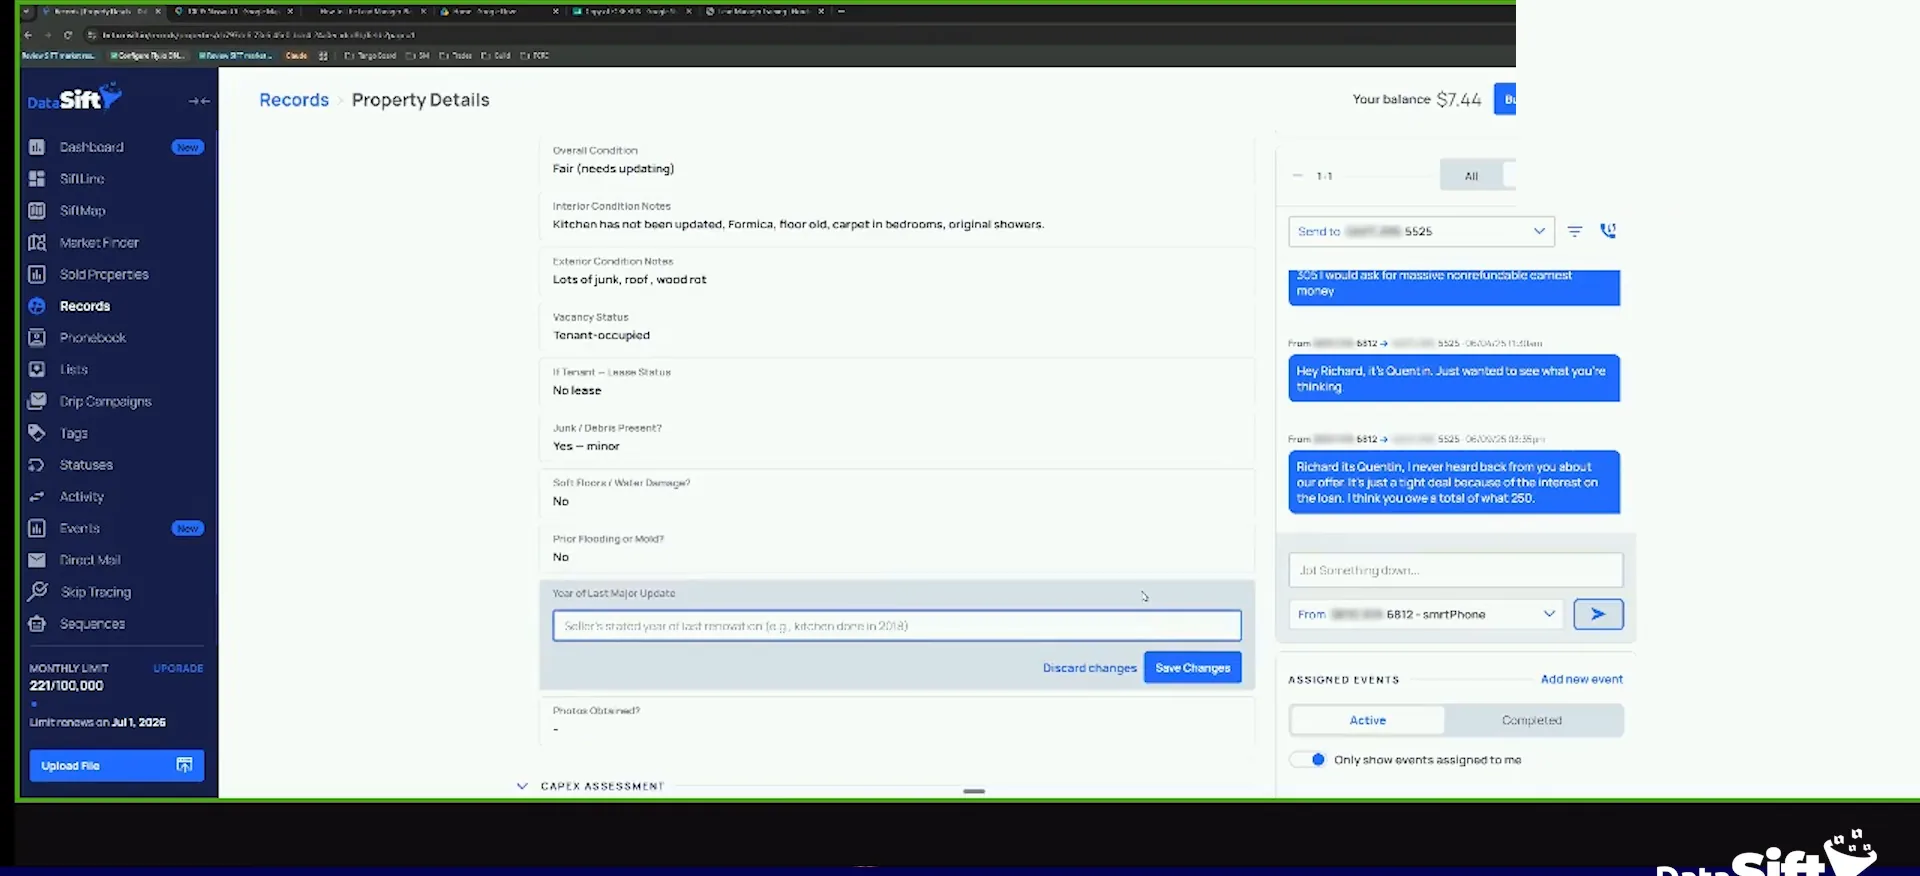Viewport: 1920px width, 876px height.
Task: Click Add new event link
Action: click(1581, 679)
